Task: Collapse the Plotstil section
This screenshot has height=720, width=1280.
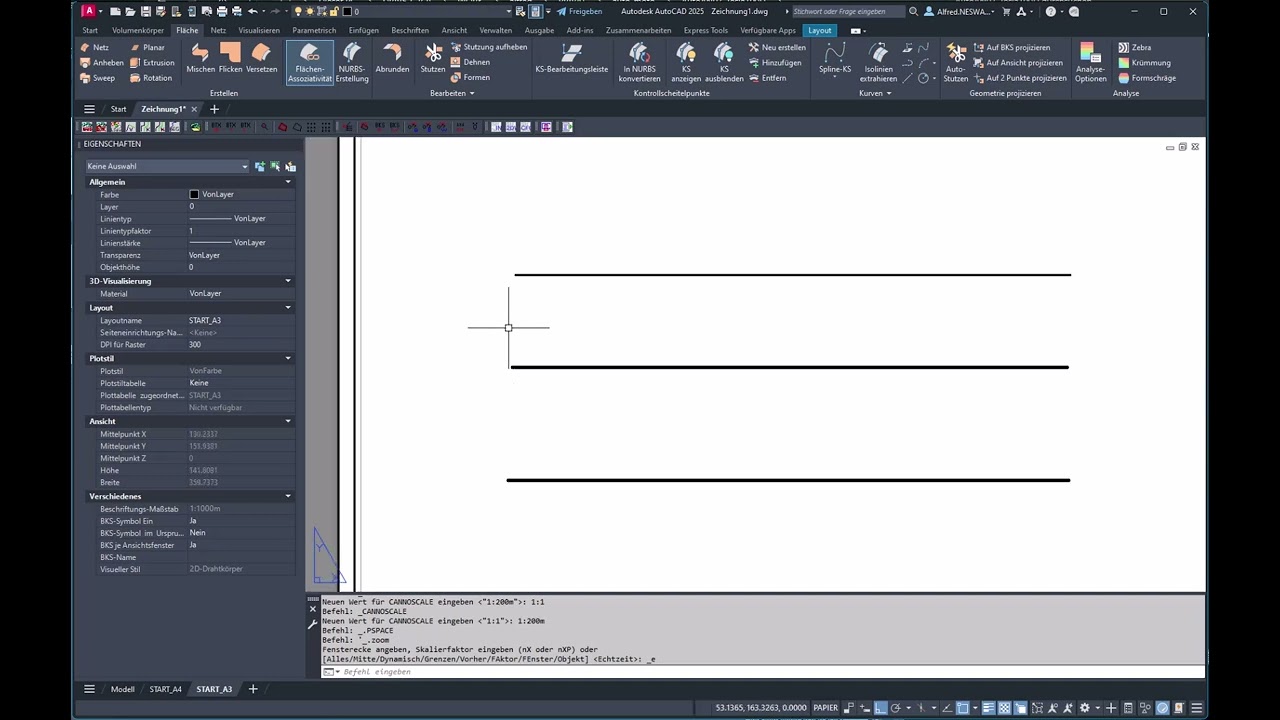Action: pos(288,358)
